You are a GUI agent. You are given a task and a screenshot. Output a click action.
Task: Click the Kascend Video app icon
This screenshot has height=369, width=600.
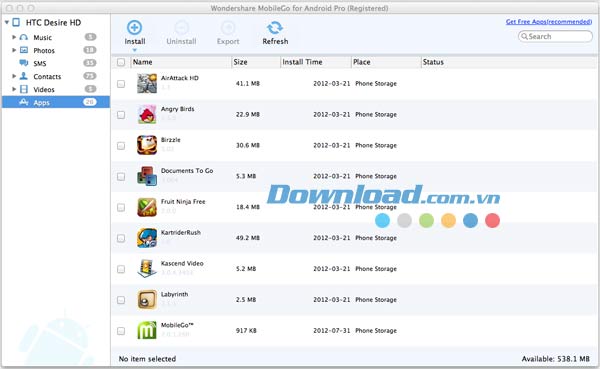[x=147, y=269]
